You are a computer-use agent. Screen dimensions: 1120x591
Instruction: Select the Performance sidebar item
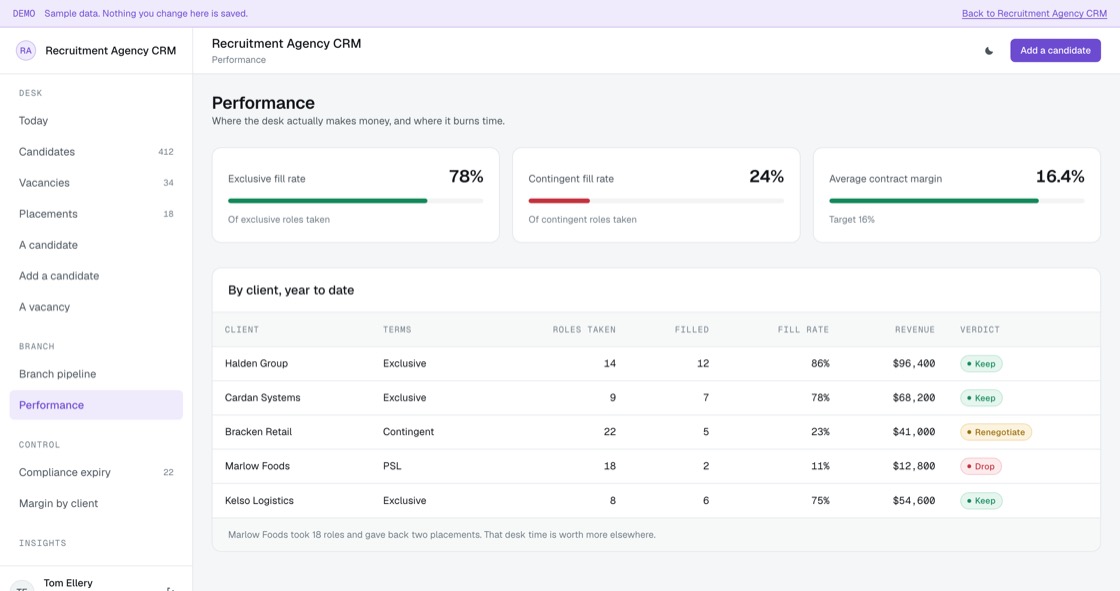click(96, 405)
